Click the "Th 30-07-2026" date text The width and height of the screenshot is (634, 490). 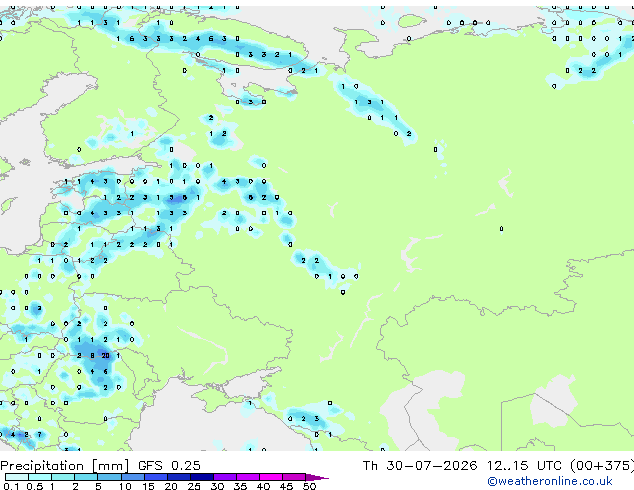(x=420, y=465)
